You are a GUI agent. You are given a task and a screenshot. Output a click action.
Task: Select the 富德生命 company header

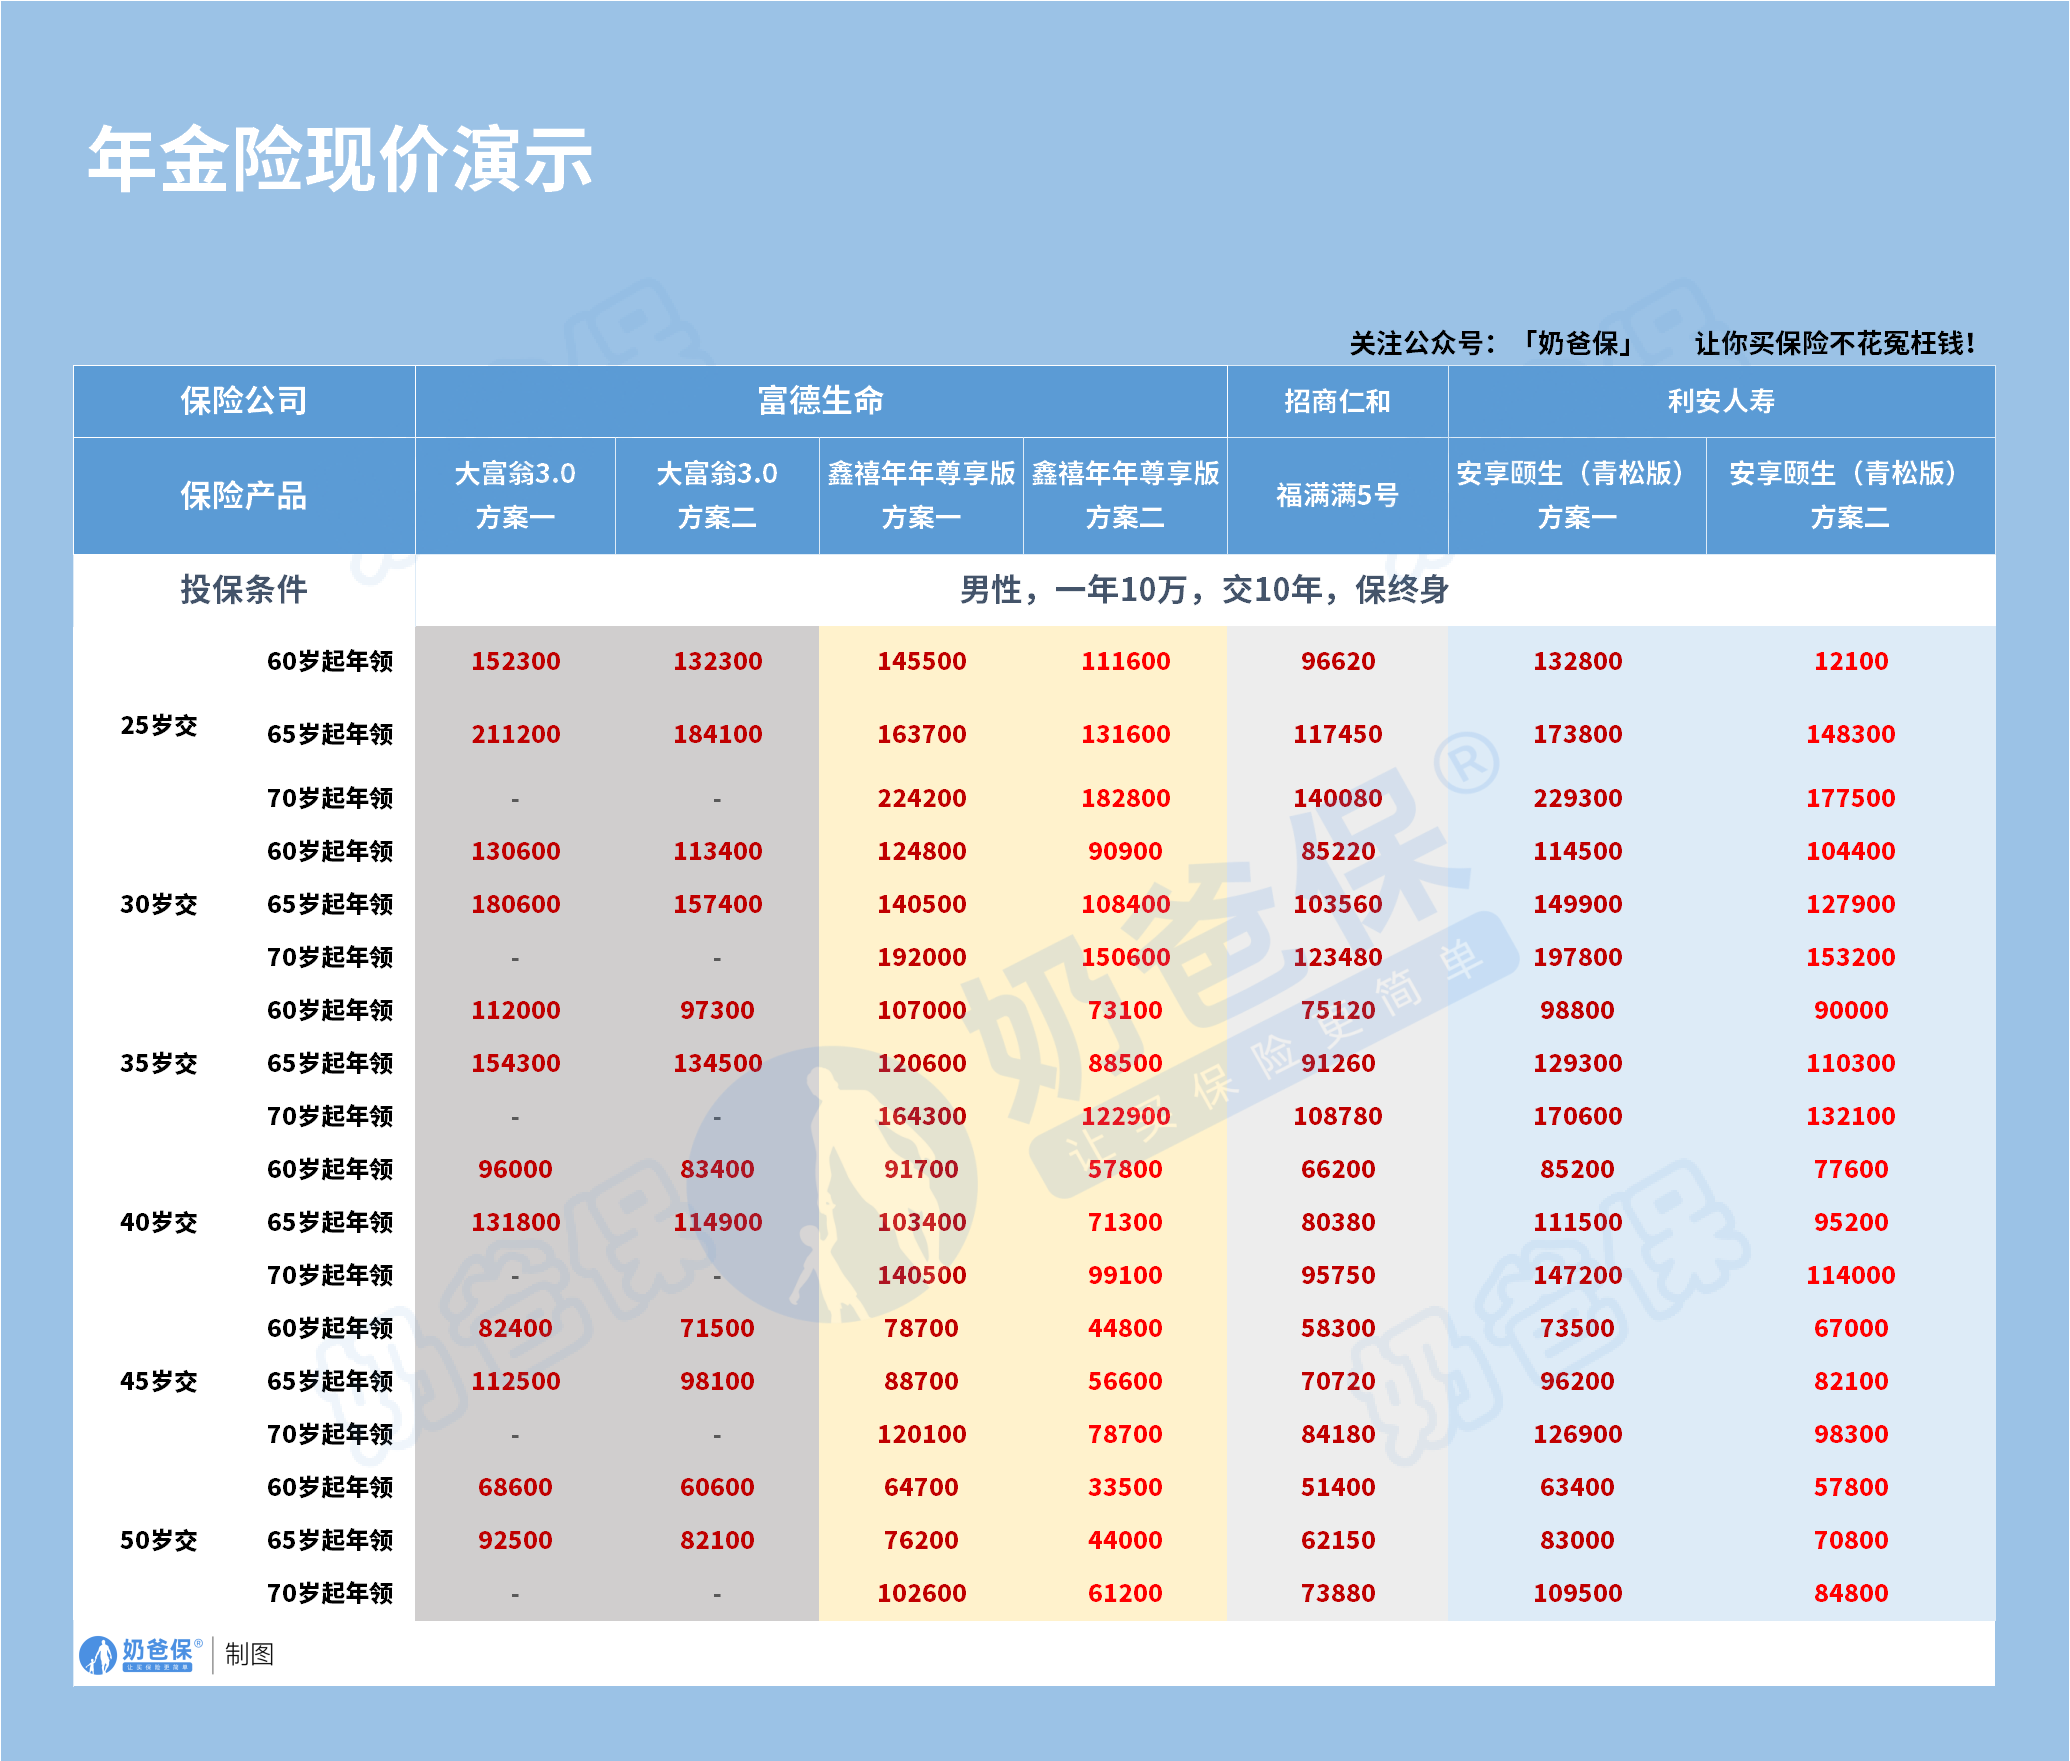820,401
